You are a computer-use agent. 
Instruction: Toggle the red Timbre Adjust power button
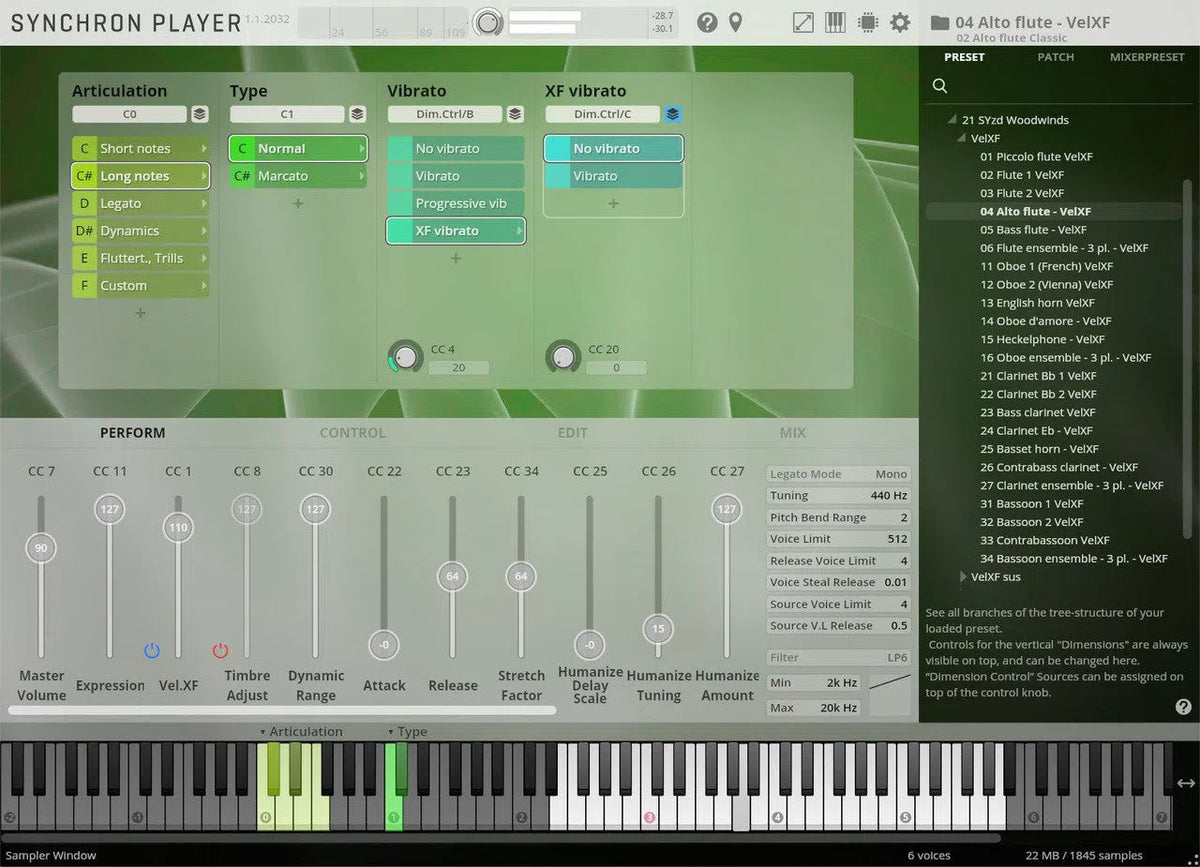tap(220, 651)
